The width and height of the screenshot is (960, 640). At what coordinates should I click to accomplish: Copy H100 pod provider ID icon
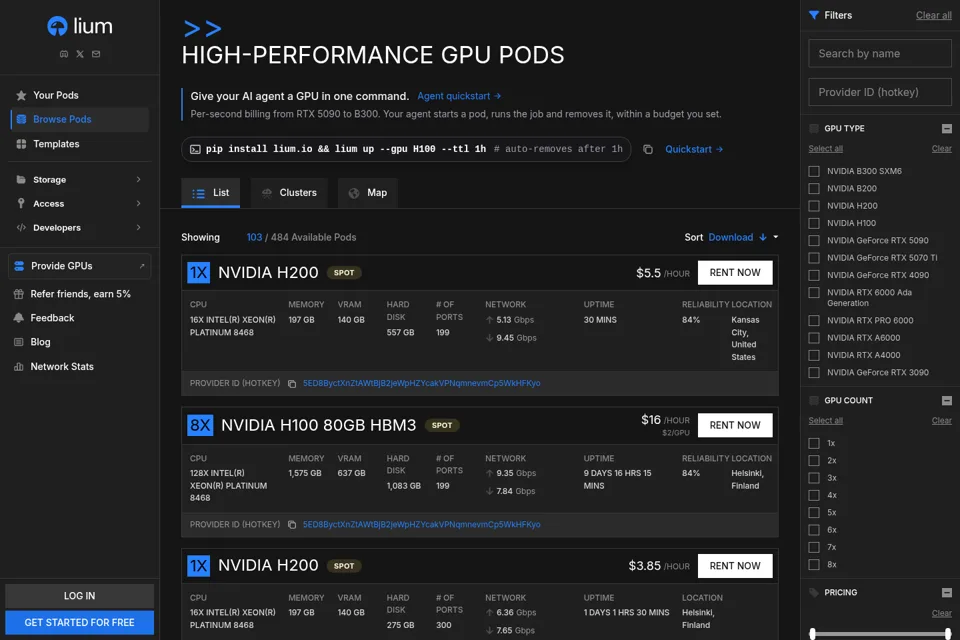coord(292,525)
